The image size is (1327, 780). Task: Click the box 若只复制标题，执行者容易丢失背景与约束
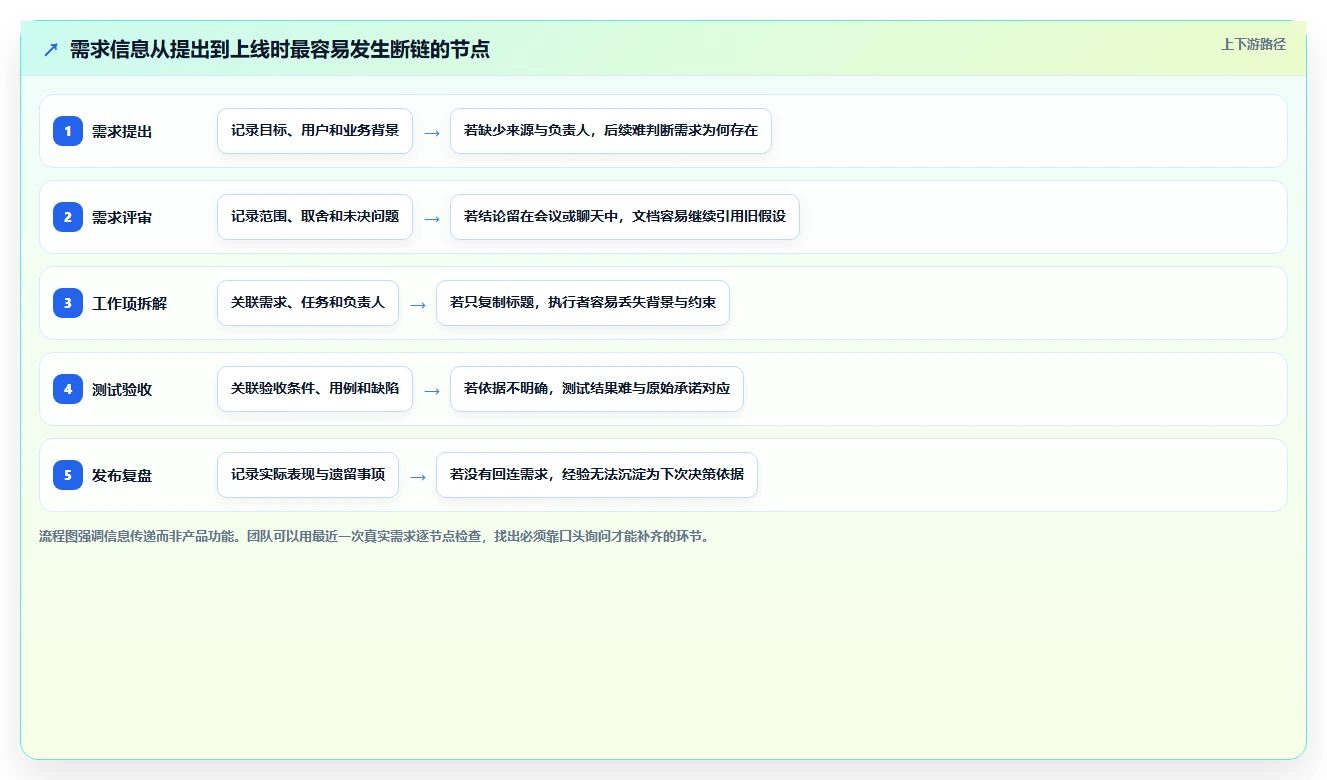pos(583,303)
